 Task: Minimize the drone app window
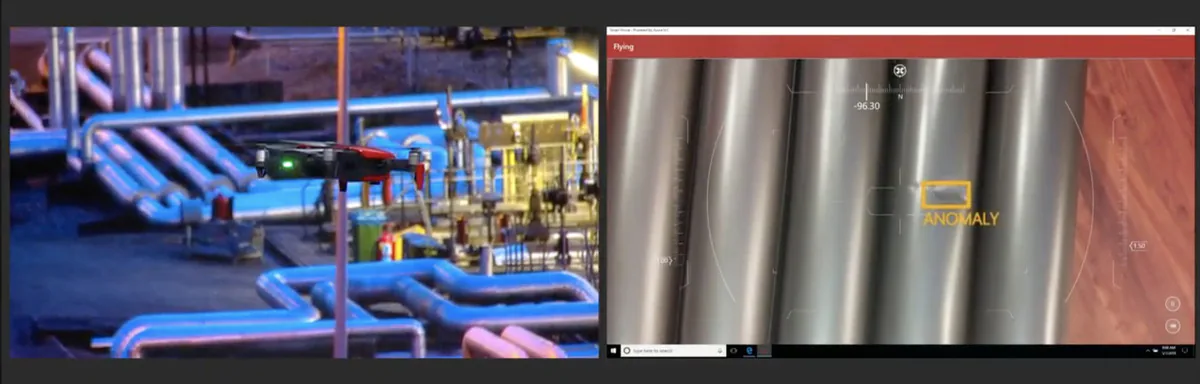point(1159,30)
